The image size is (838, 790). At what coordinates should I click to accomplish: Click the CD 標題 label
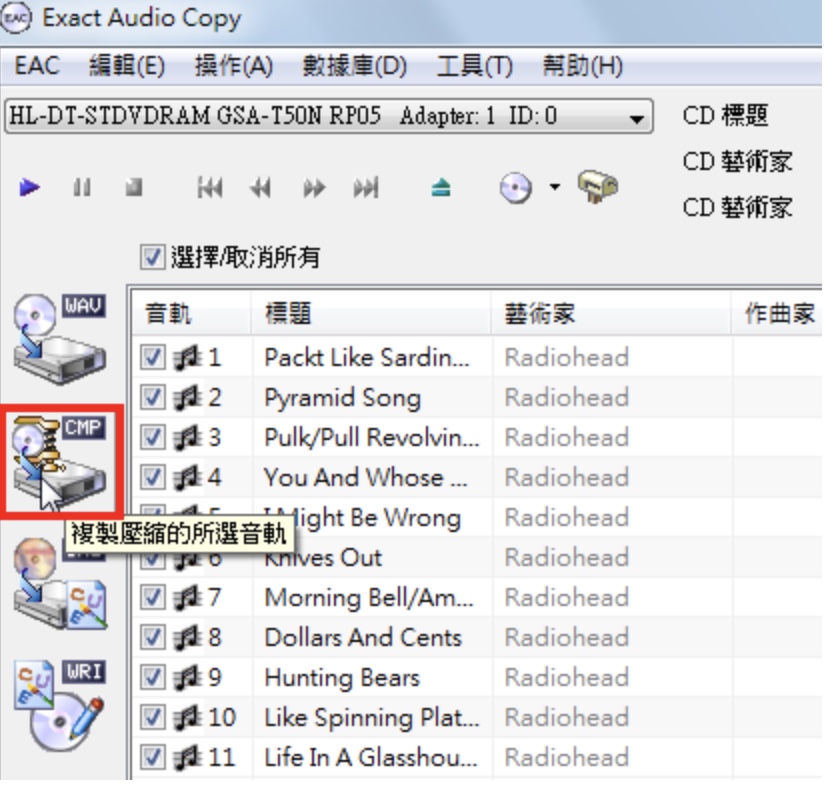[725, 115]
